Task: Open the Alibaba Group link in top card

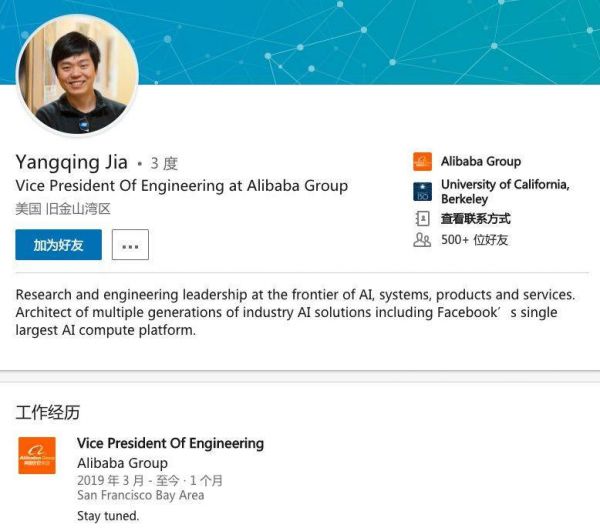Action: (481, 162)
